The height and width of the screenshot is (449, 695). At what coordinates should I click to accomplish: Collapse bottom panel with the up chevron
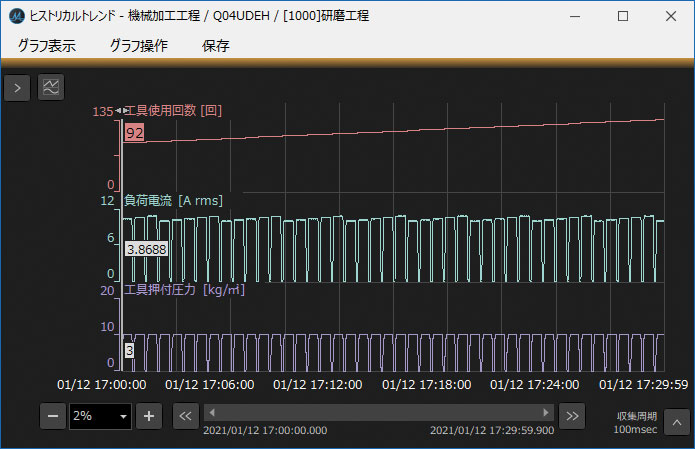675,419
